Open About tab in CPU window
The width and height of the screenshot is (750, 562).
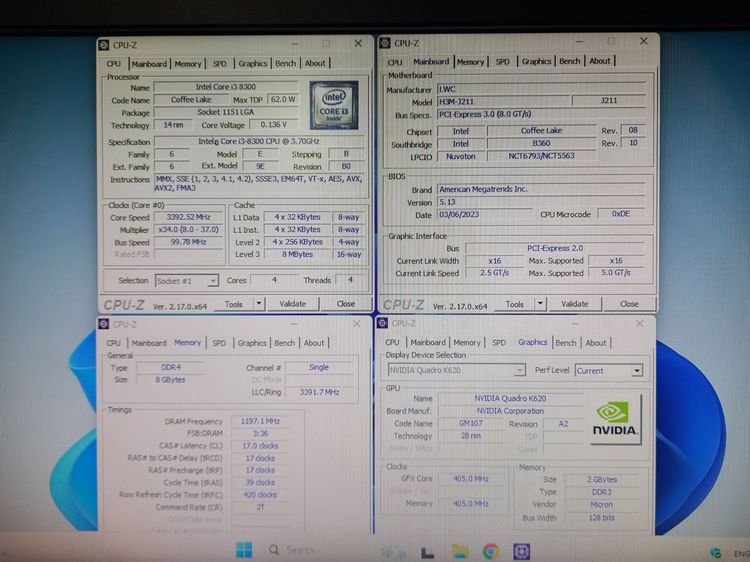(315, 63)
